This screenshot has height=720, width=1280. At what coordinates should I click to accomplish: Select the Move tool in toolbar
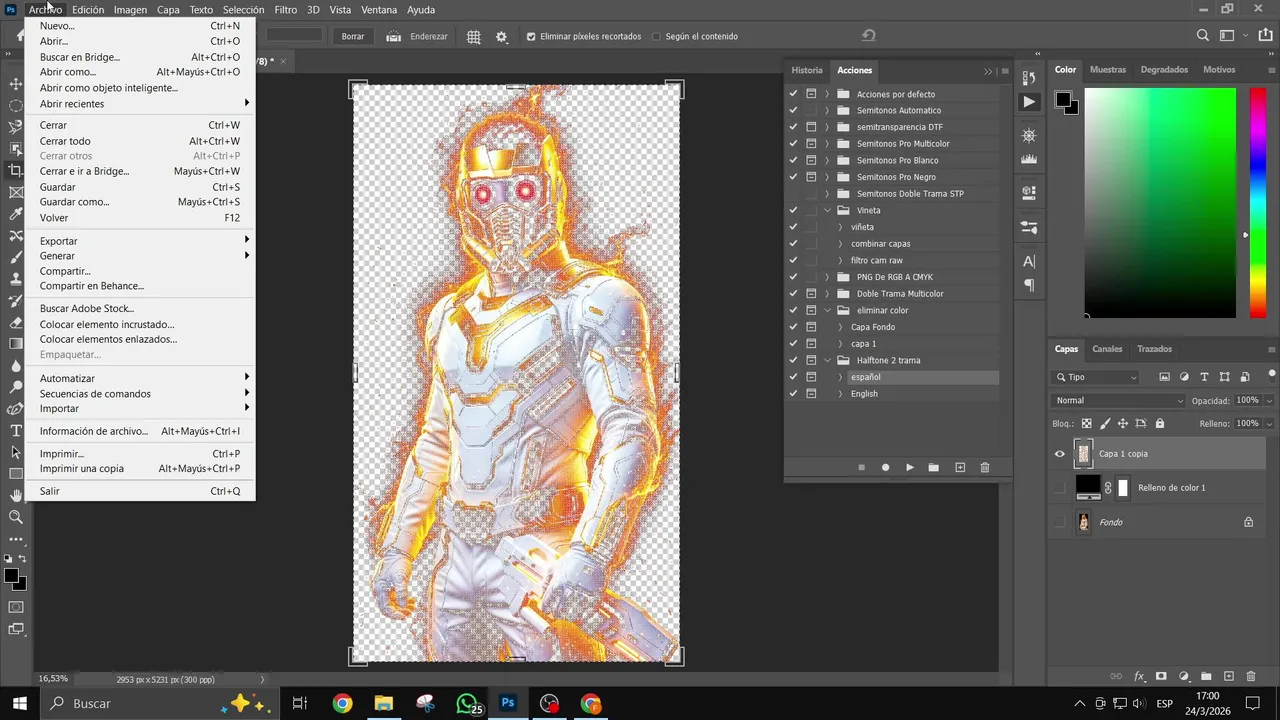(x=16, y=84)
